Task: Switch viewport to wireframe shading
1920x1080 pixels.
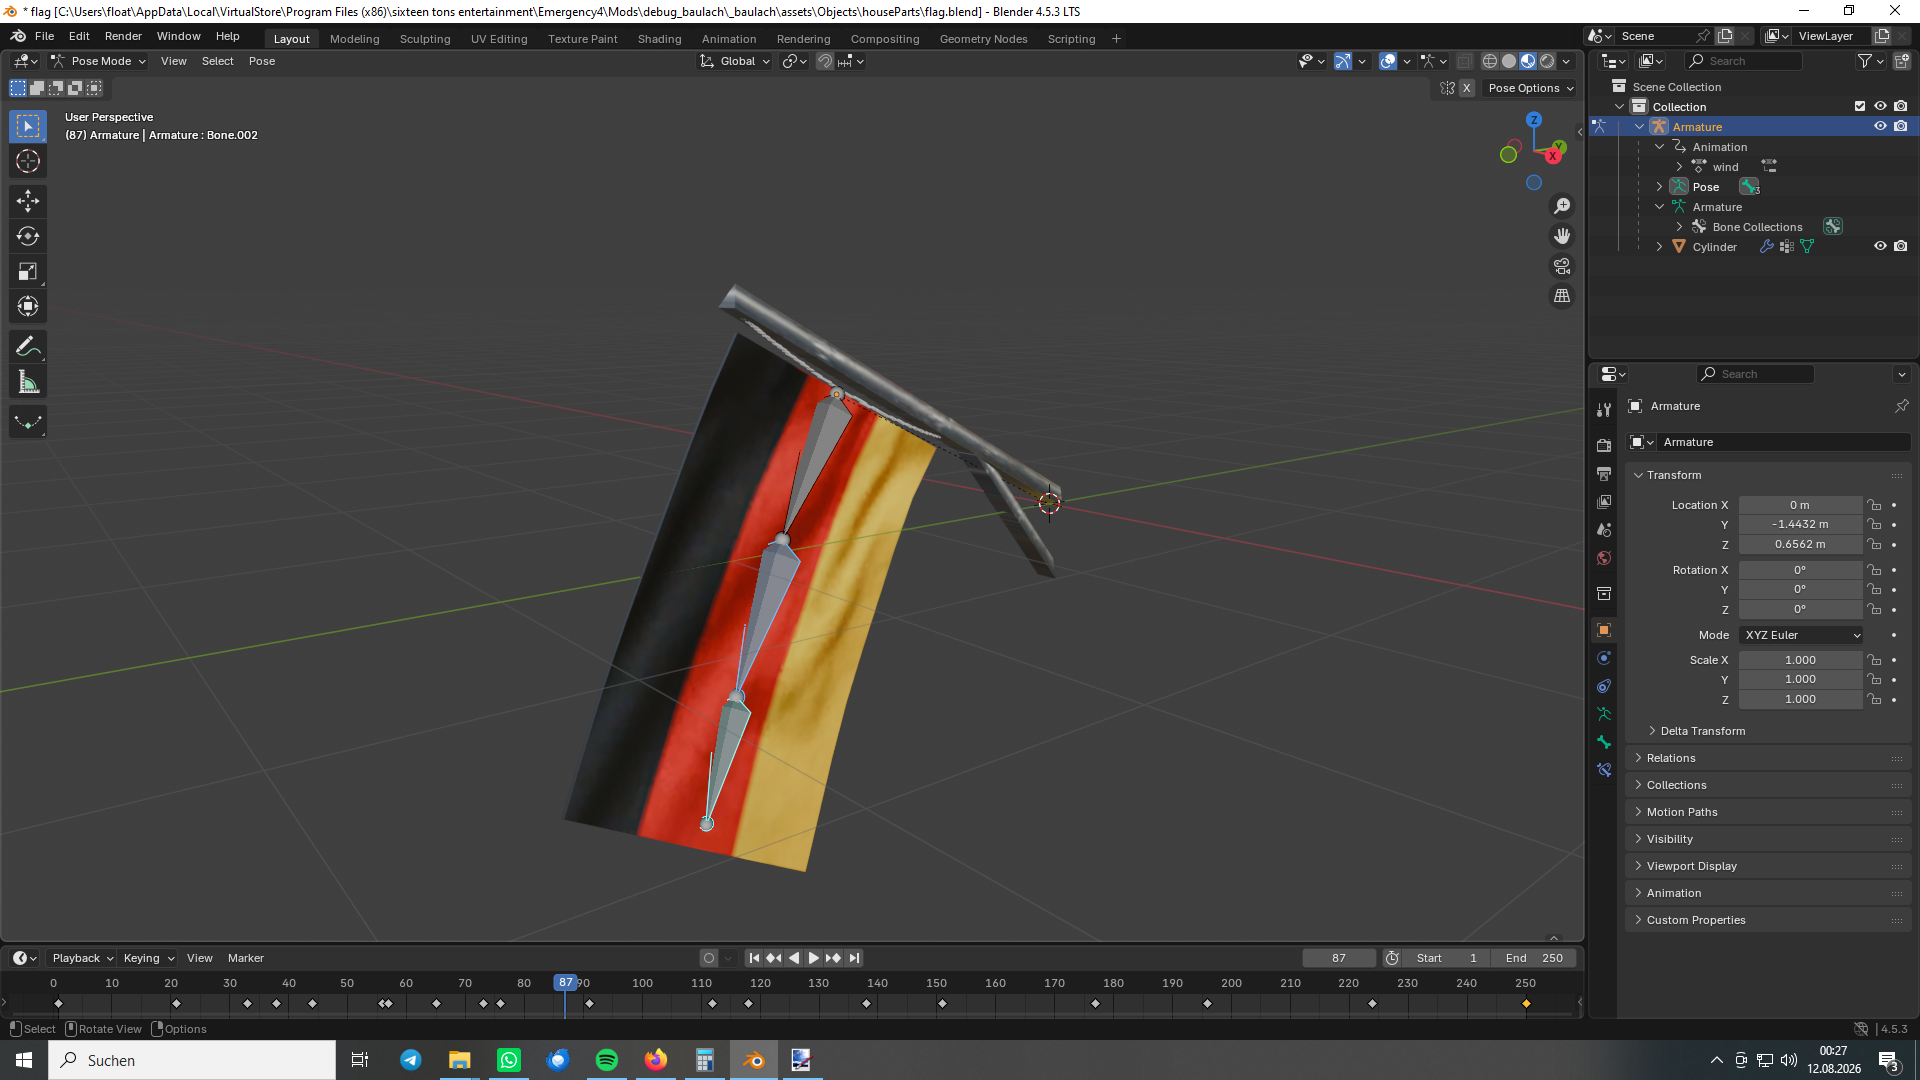Action: pyautogui.click(x=1490, y=61)
